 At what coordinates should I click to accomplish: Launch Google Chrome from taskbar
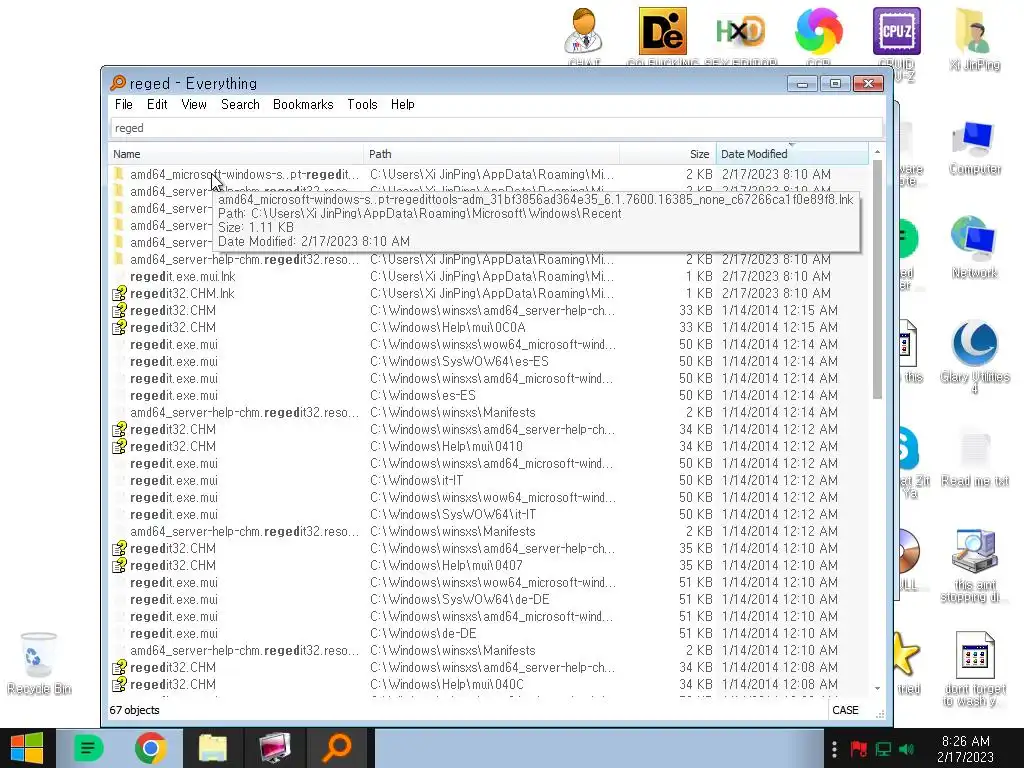point(150,748)
